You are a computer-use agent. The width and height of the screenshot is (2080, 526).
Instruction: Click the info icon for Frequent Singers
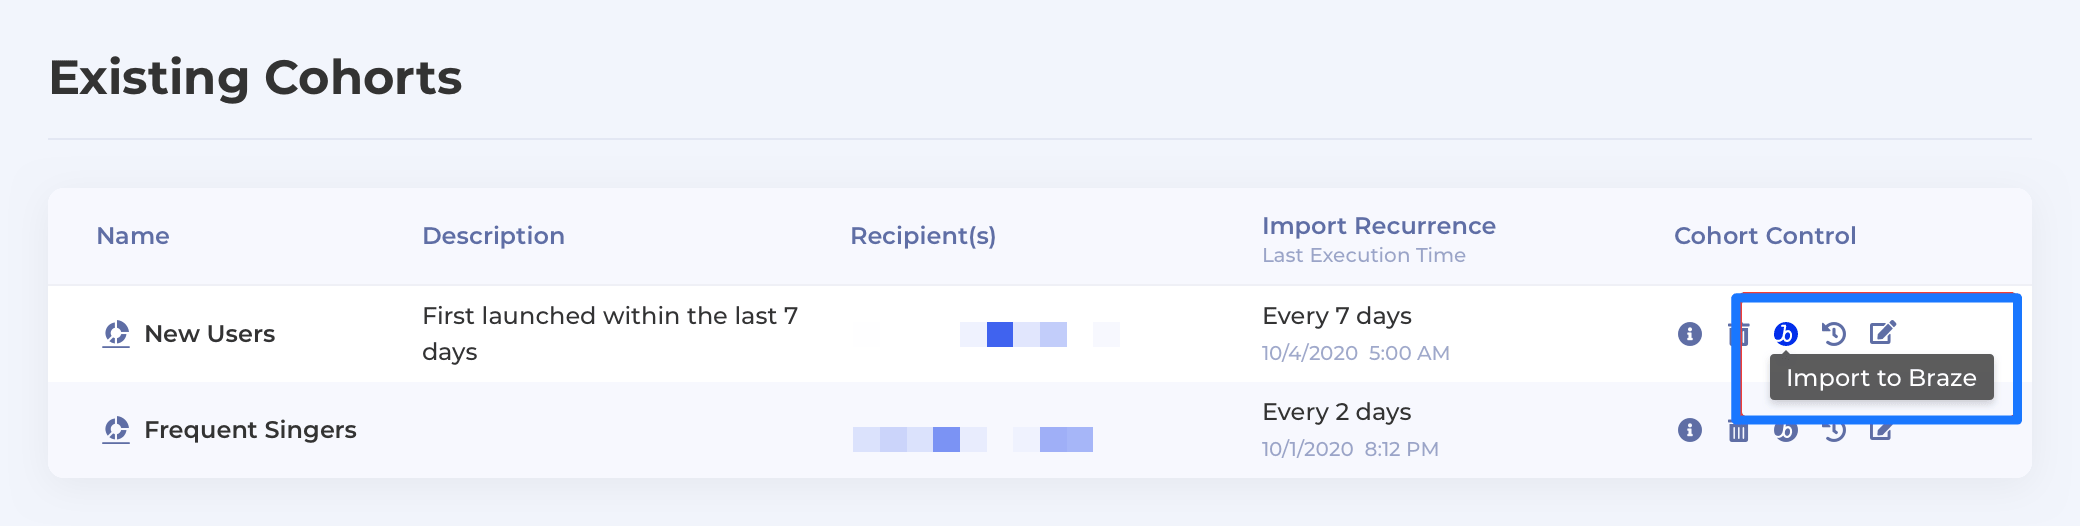click(1690, 430)
